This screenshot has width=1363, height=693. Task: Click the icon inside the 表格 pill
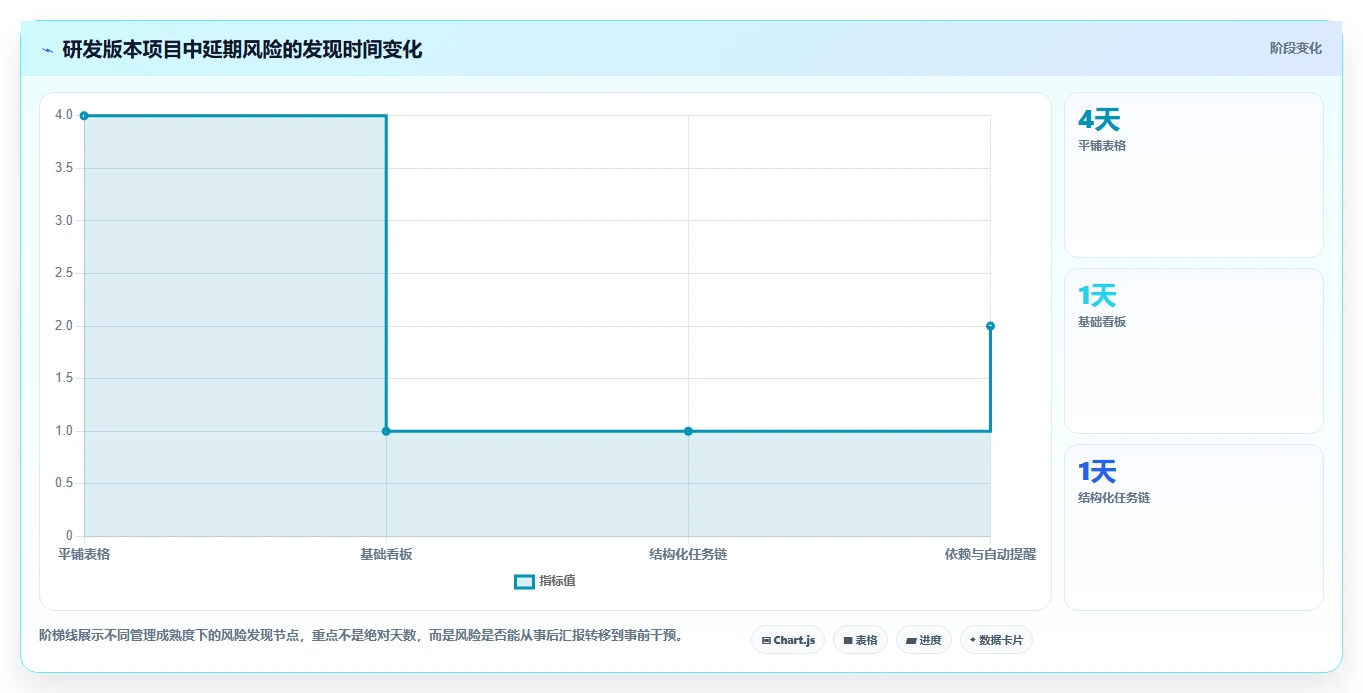pos(848,640)
